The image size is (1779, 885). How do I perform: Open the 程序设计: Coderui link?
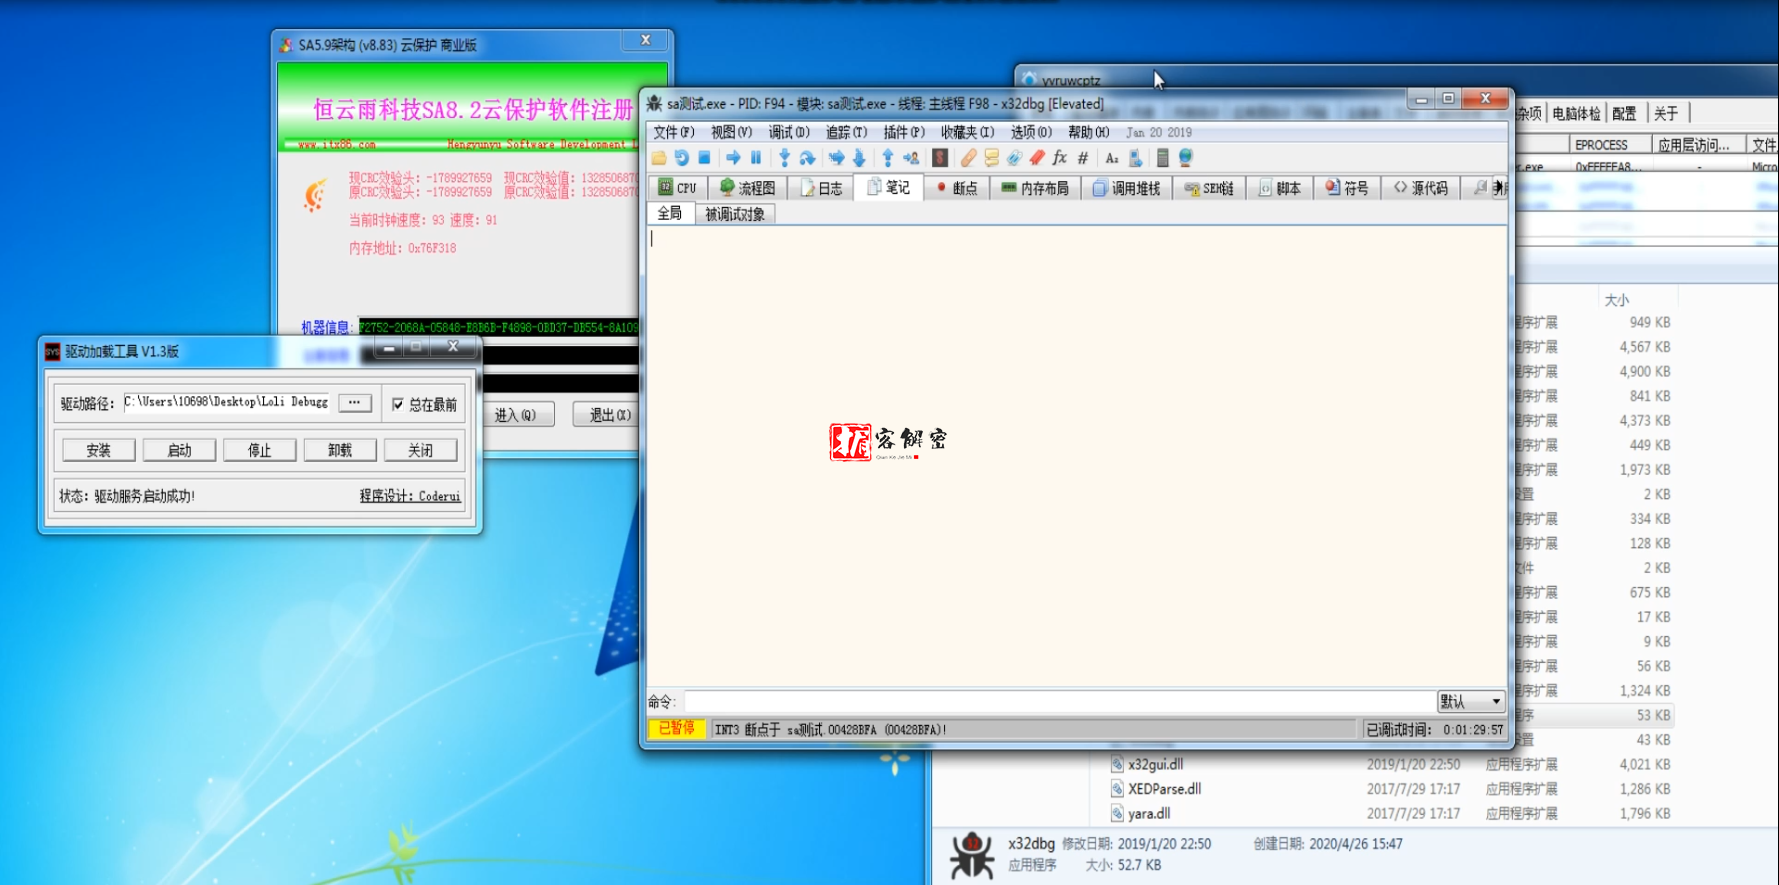(410, 496)
